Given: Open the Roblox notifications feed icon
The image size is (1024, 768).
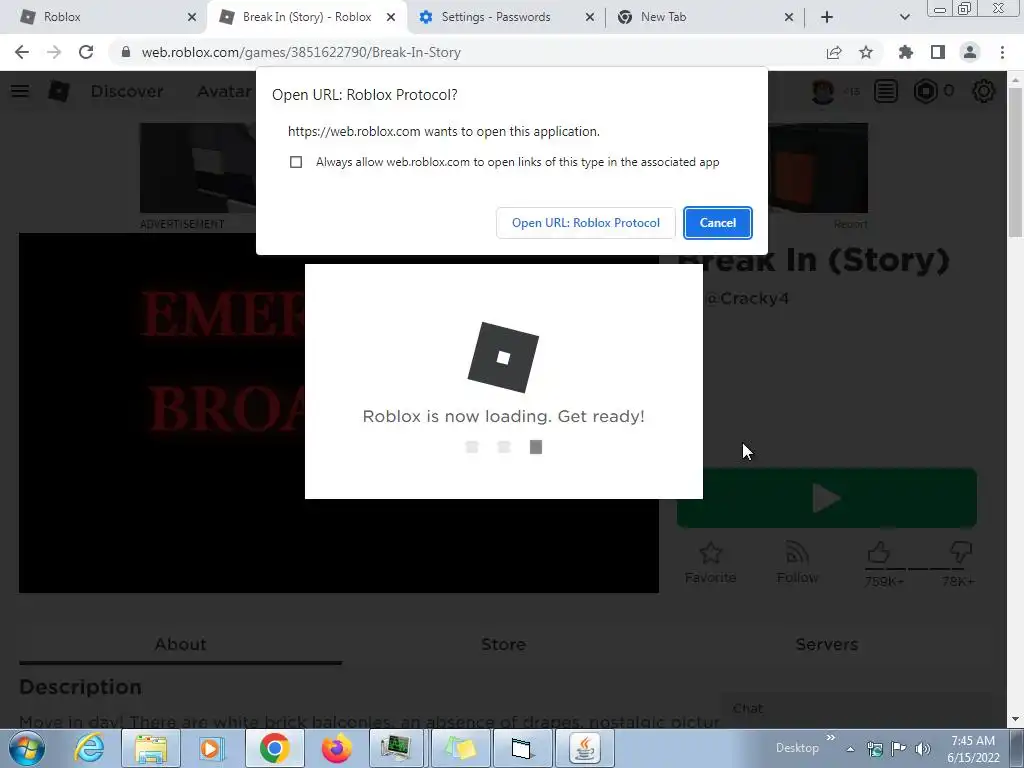Looking at the screenshot, I should point(886,91).
